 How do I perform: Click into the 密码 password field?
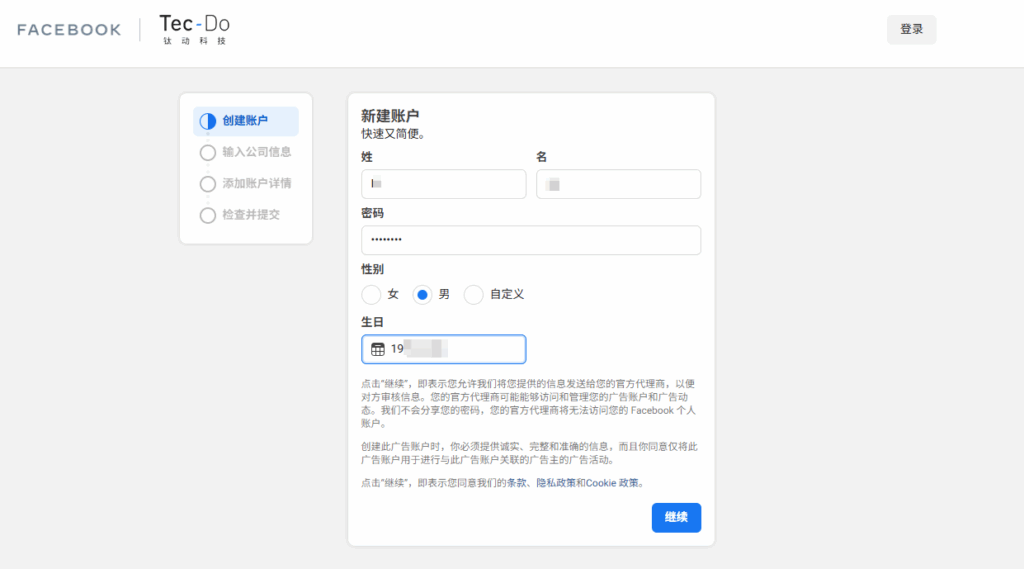530,240
